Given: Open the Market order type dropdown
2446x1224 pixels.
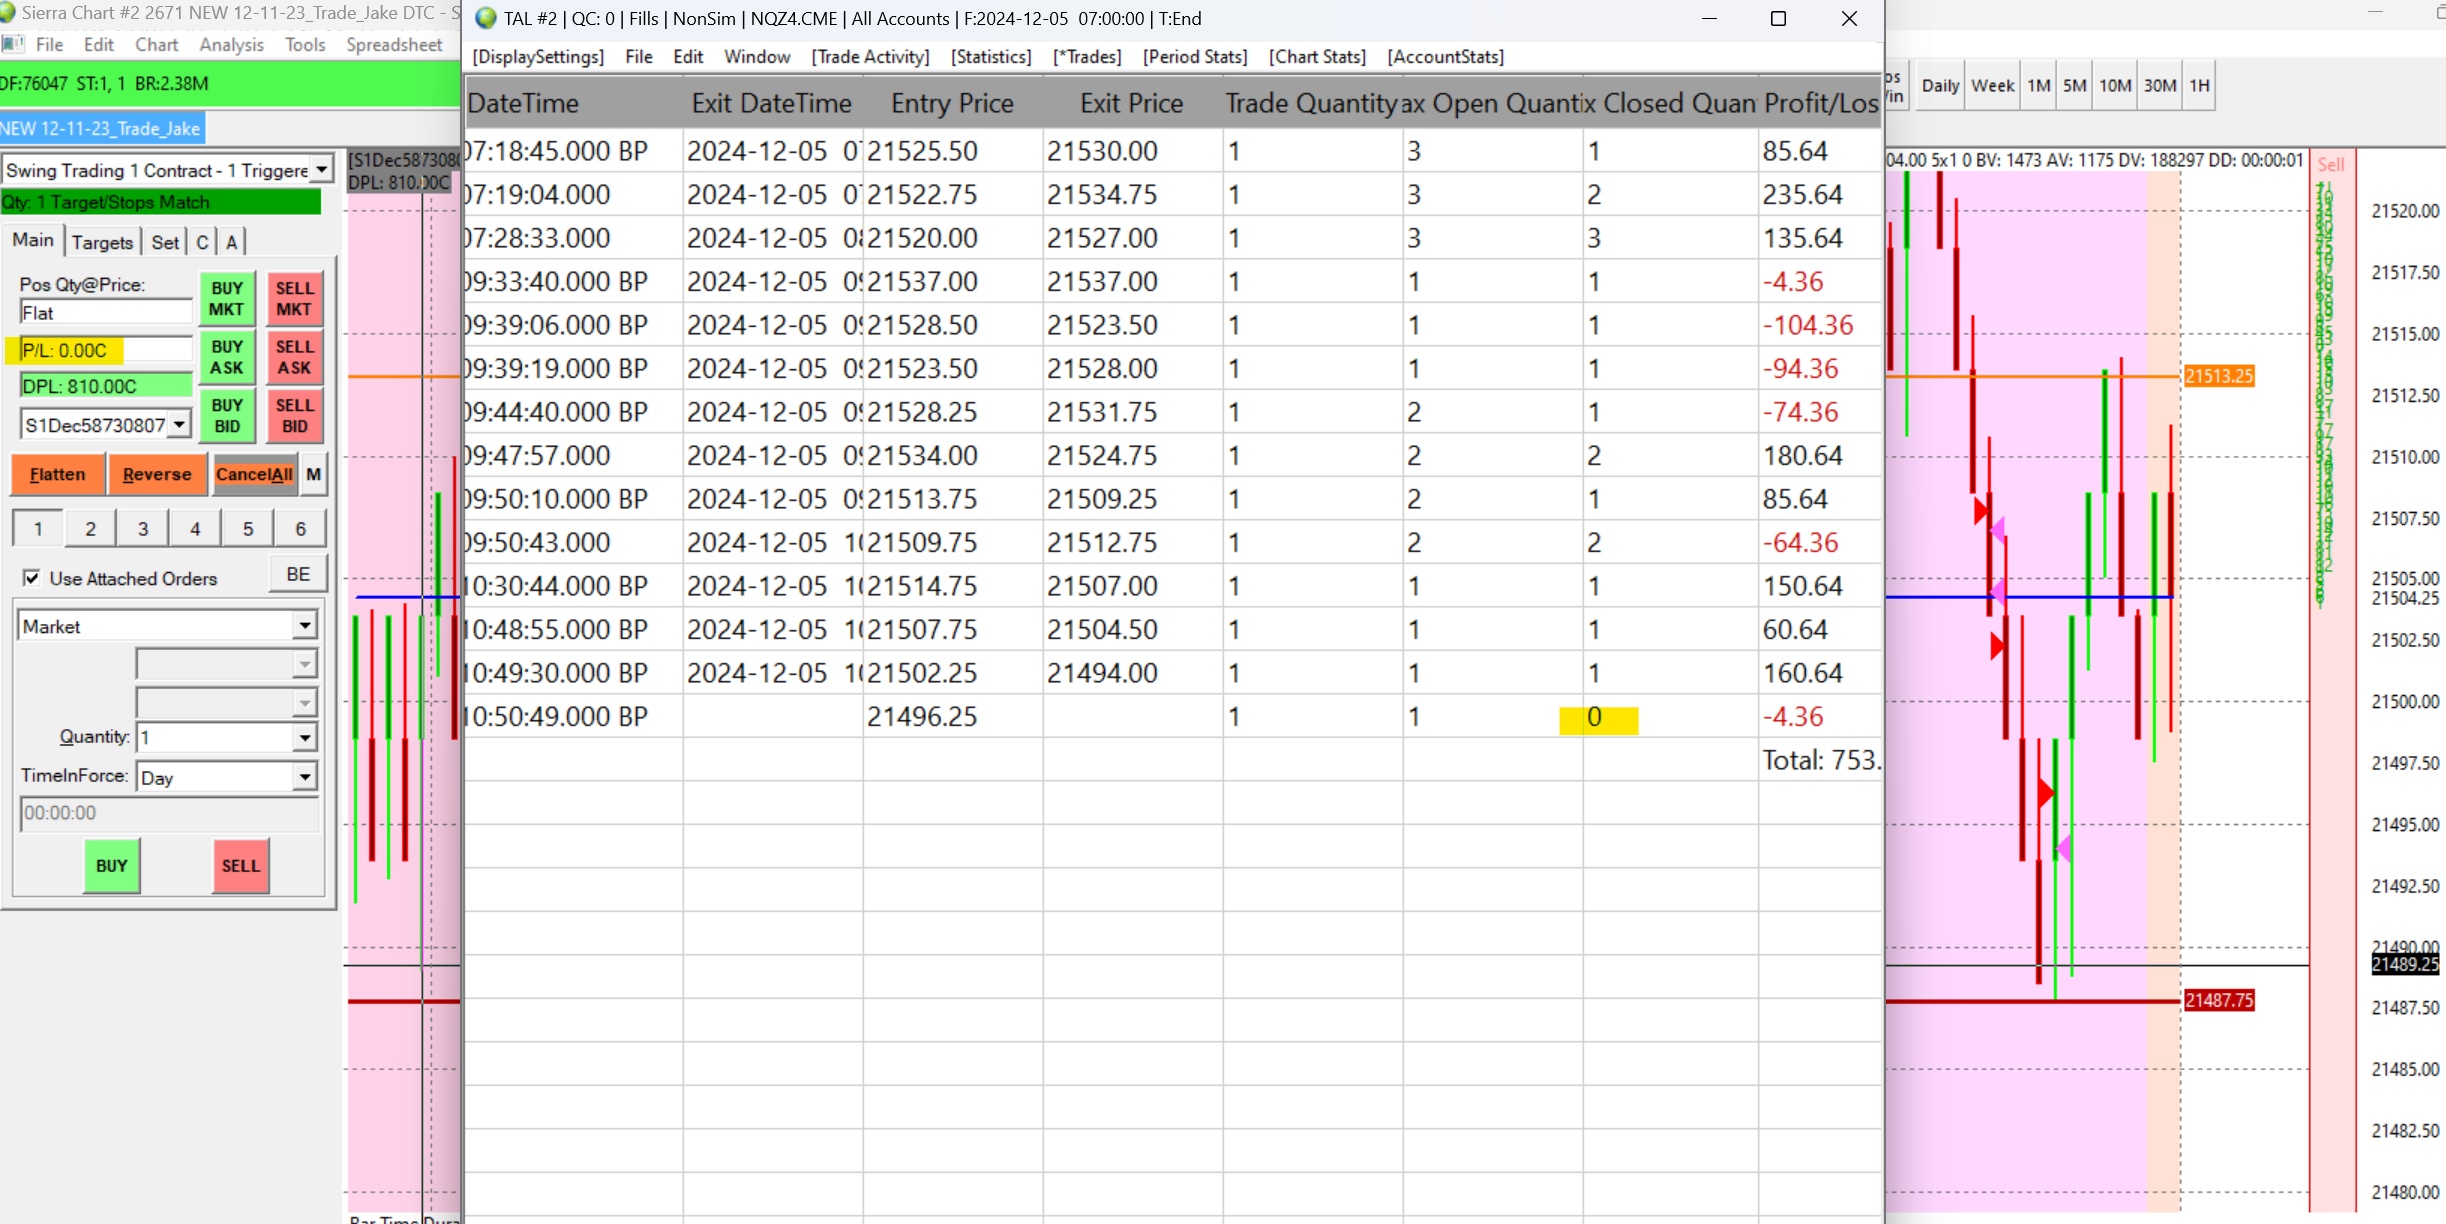Looking at the screenshot, I should 304,626.
